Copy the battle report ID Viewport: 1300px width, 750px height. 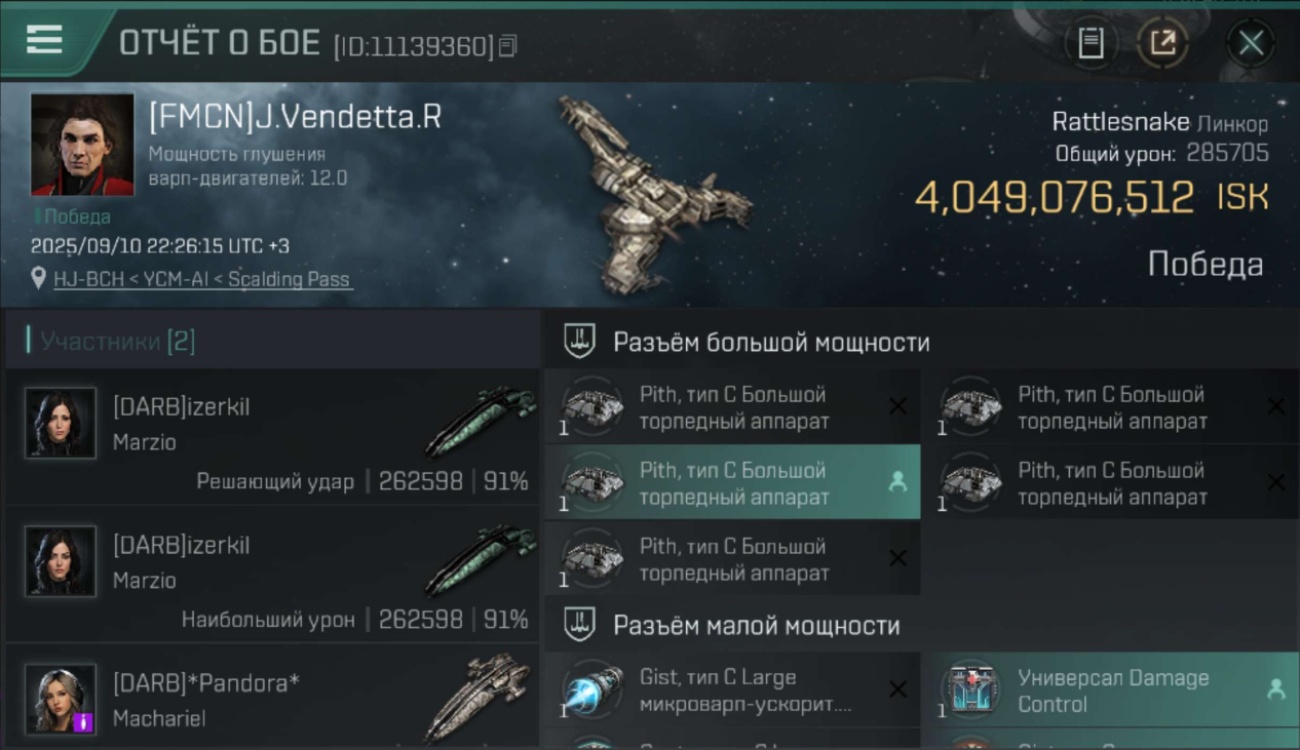tap(508, 46)
